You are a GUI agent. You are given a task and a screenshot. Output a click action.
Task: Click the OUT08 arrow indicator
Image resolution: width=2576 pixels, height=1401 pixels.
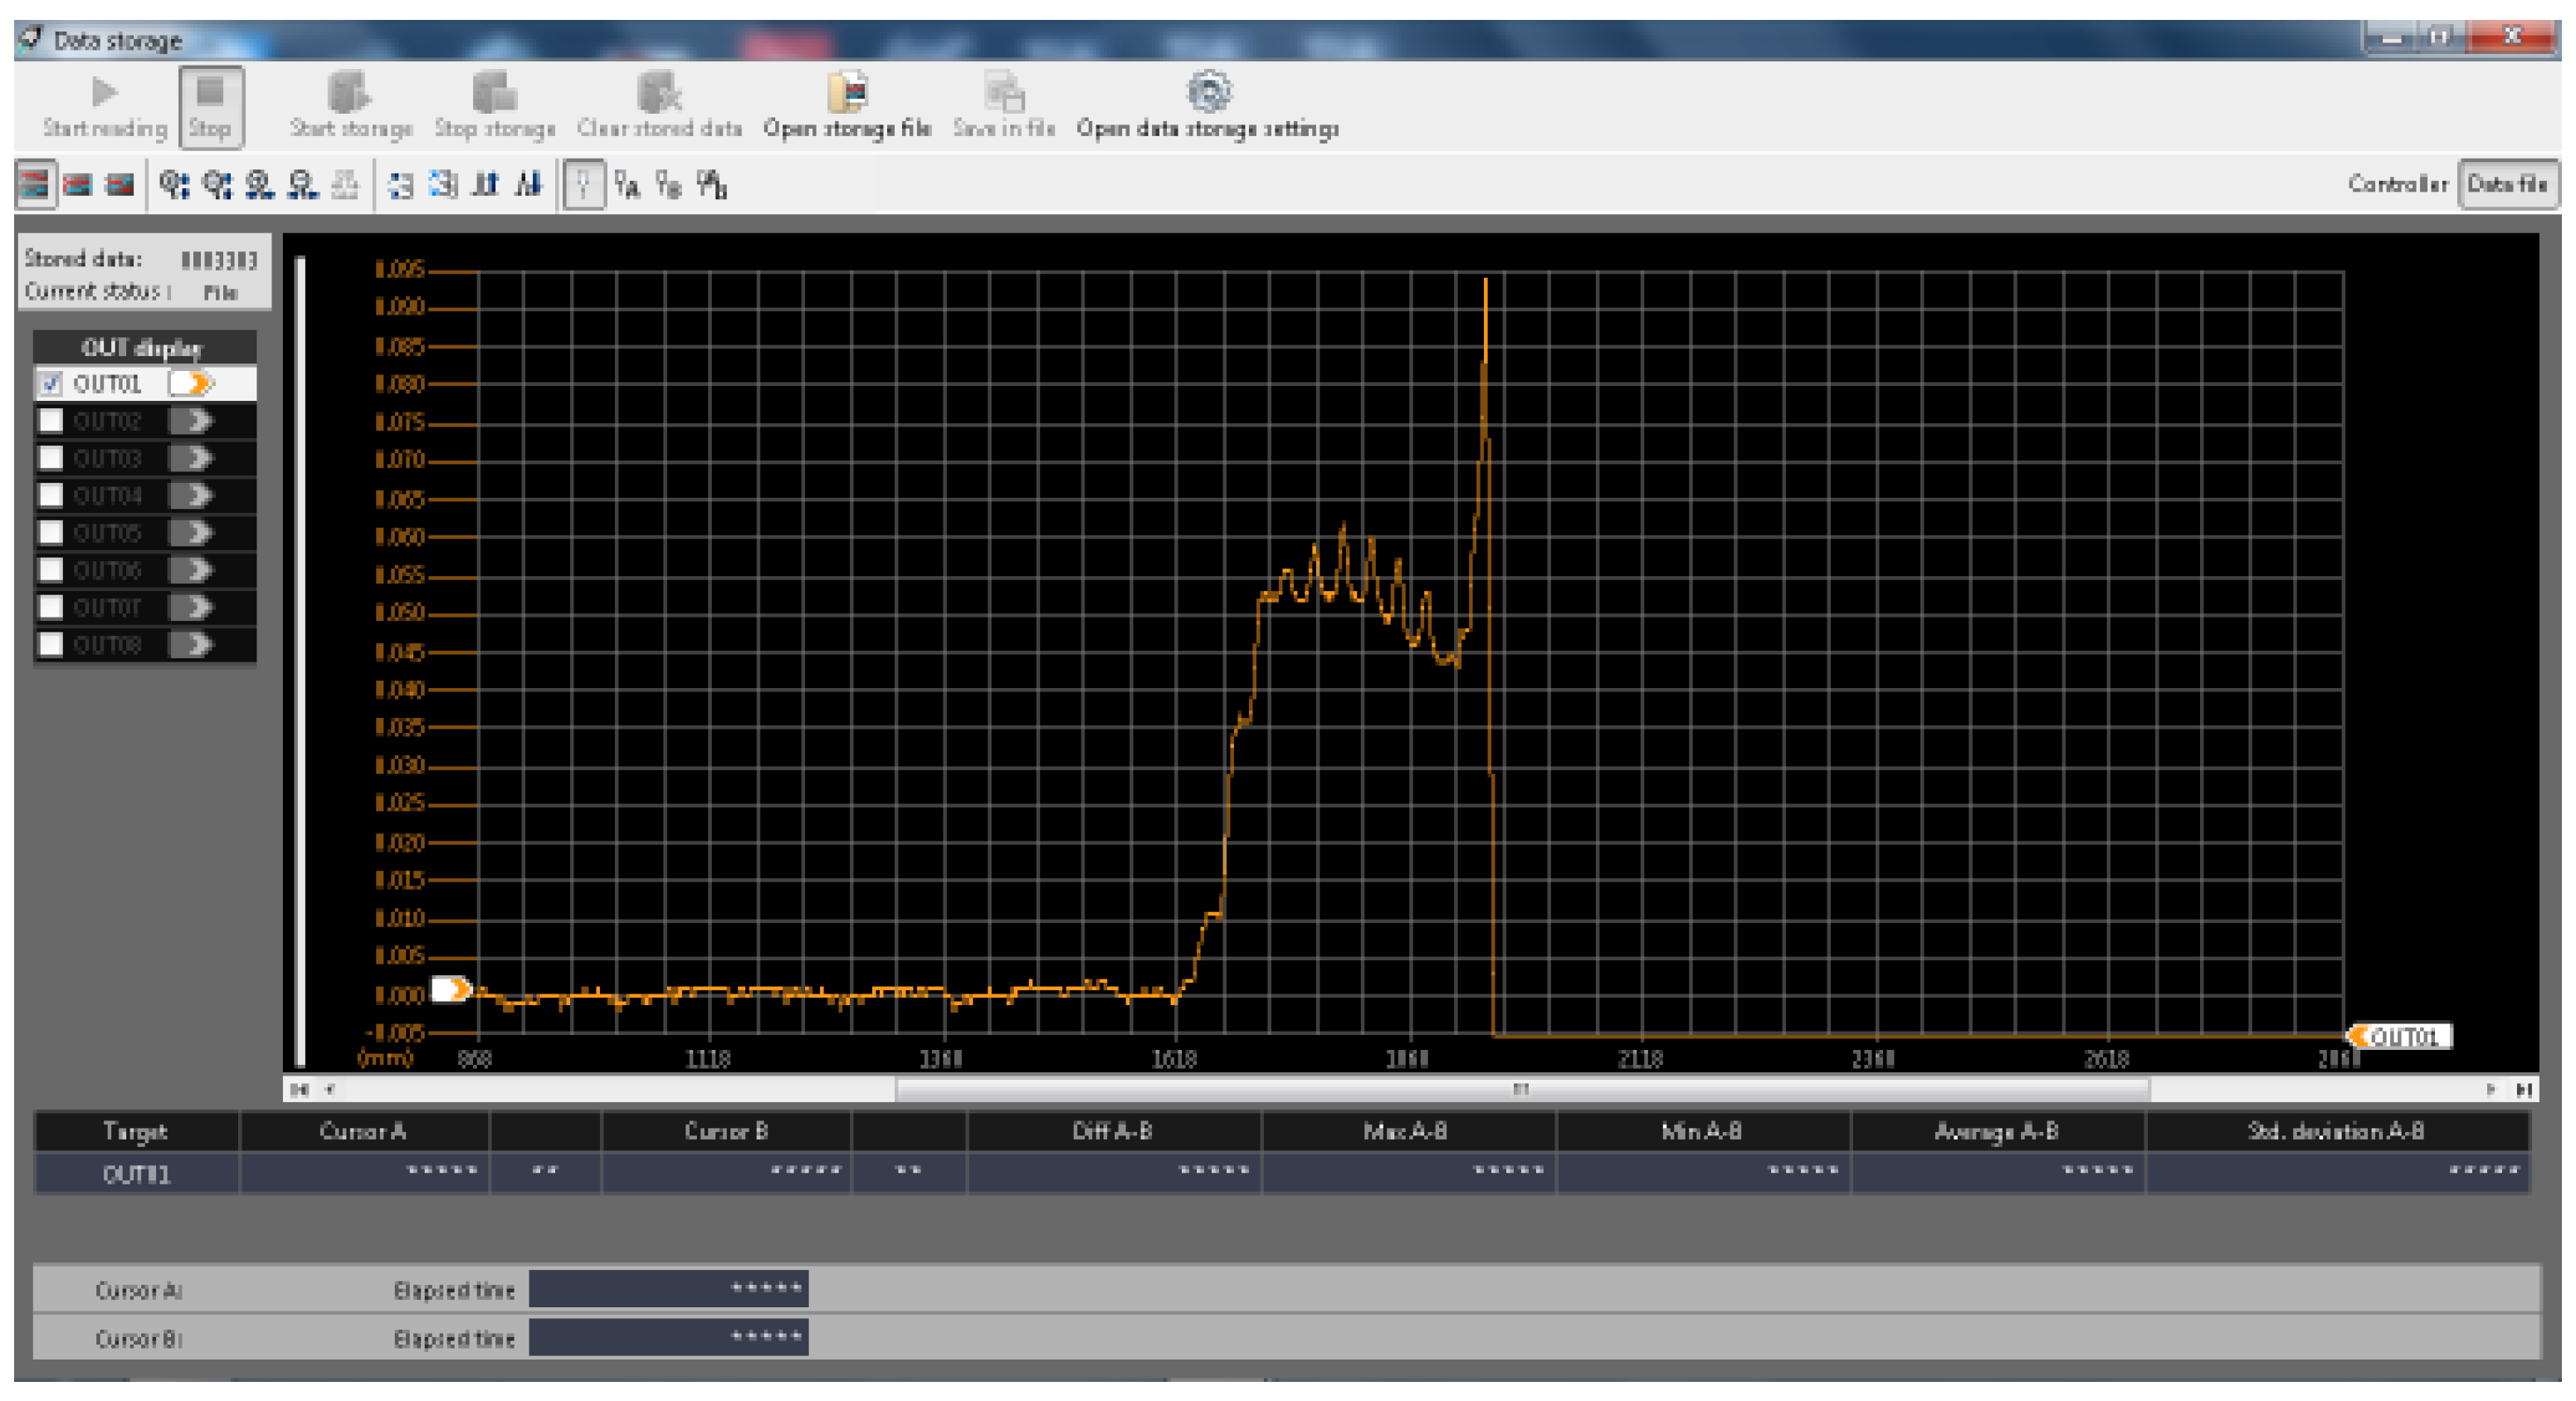pyautogui.click(x=191, y=645)
